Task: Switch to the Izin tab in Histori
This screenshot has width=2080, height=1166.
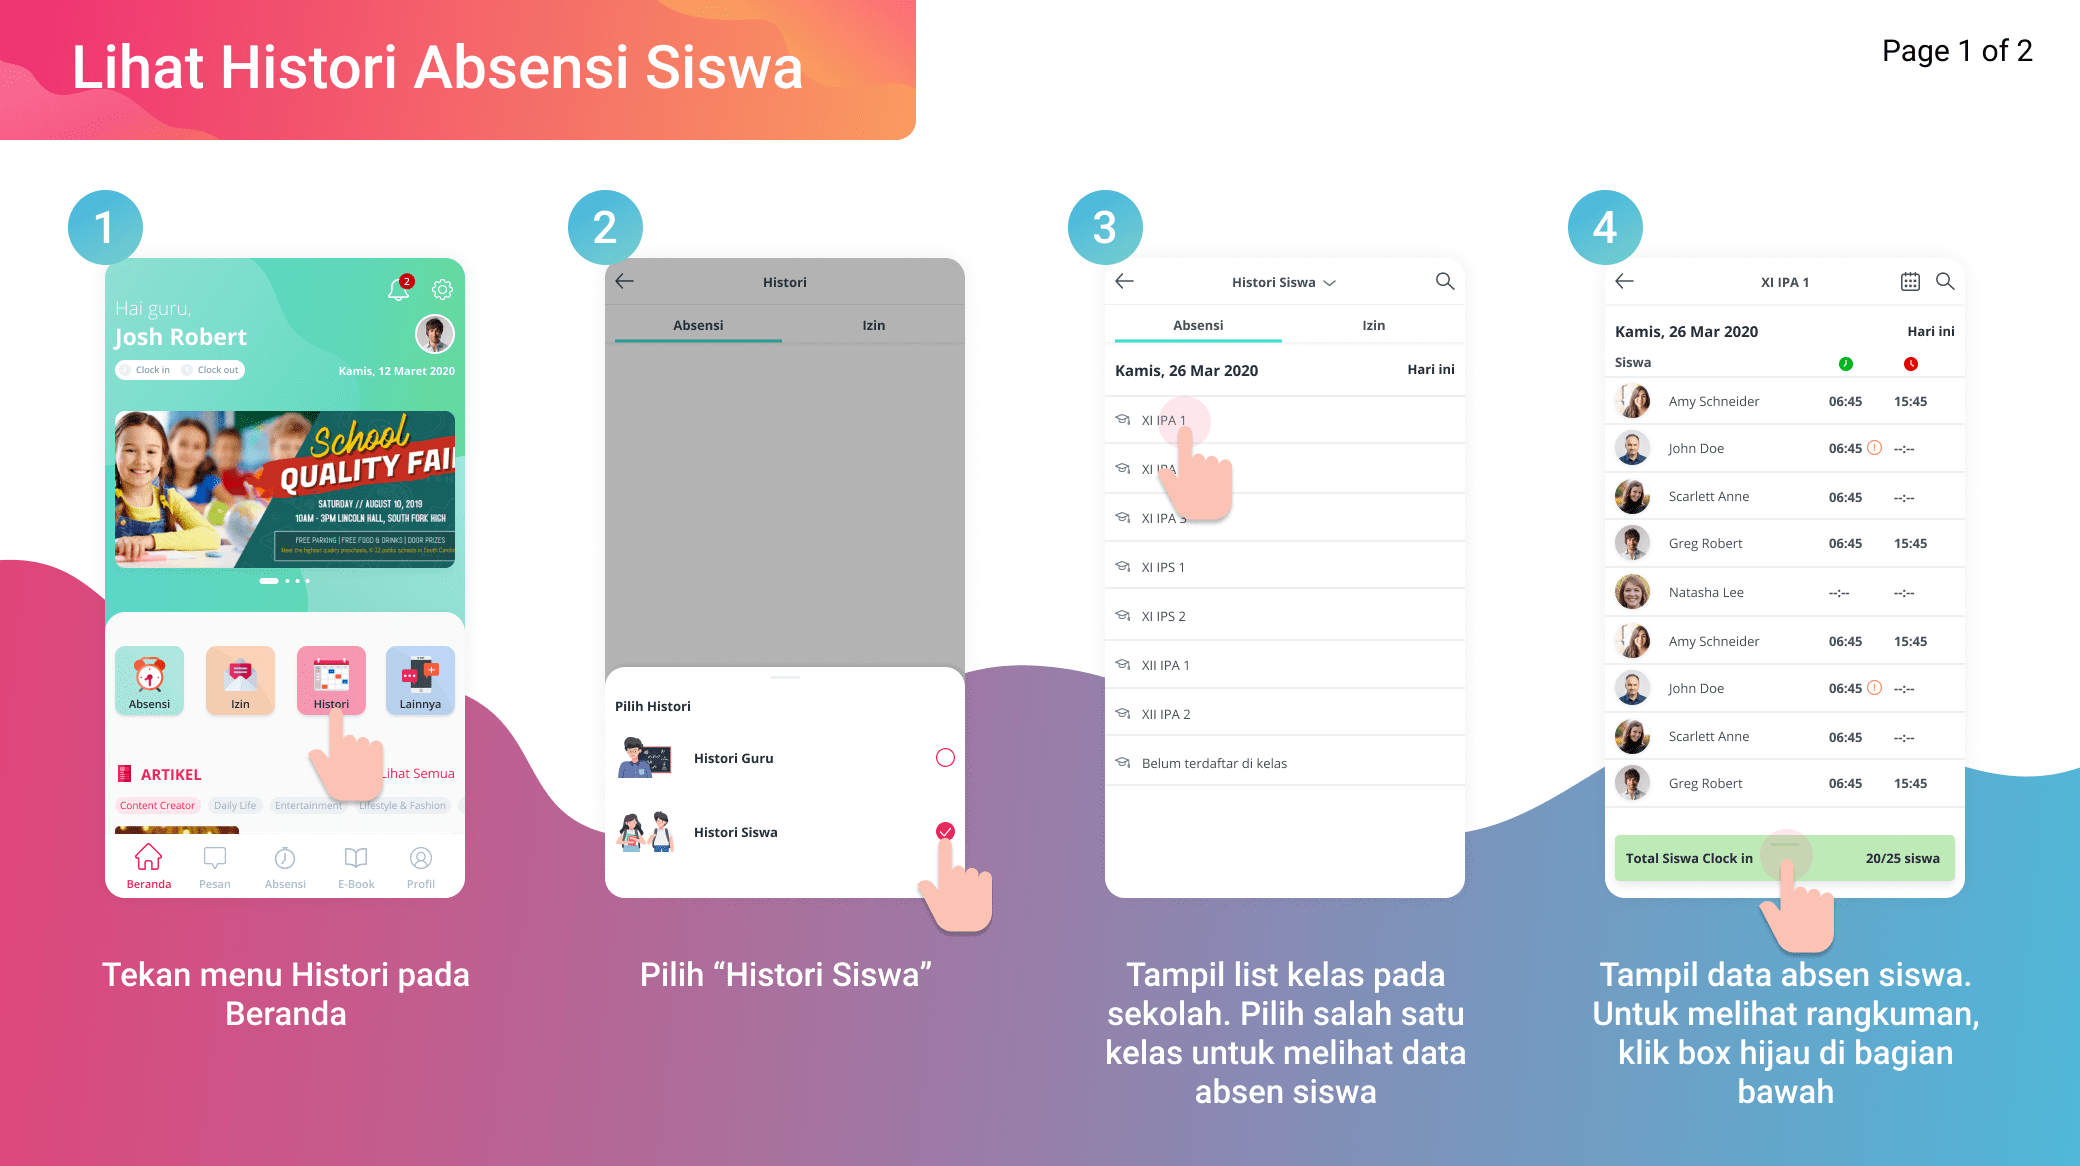Action: tap(873, 326)
